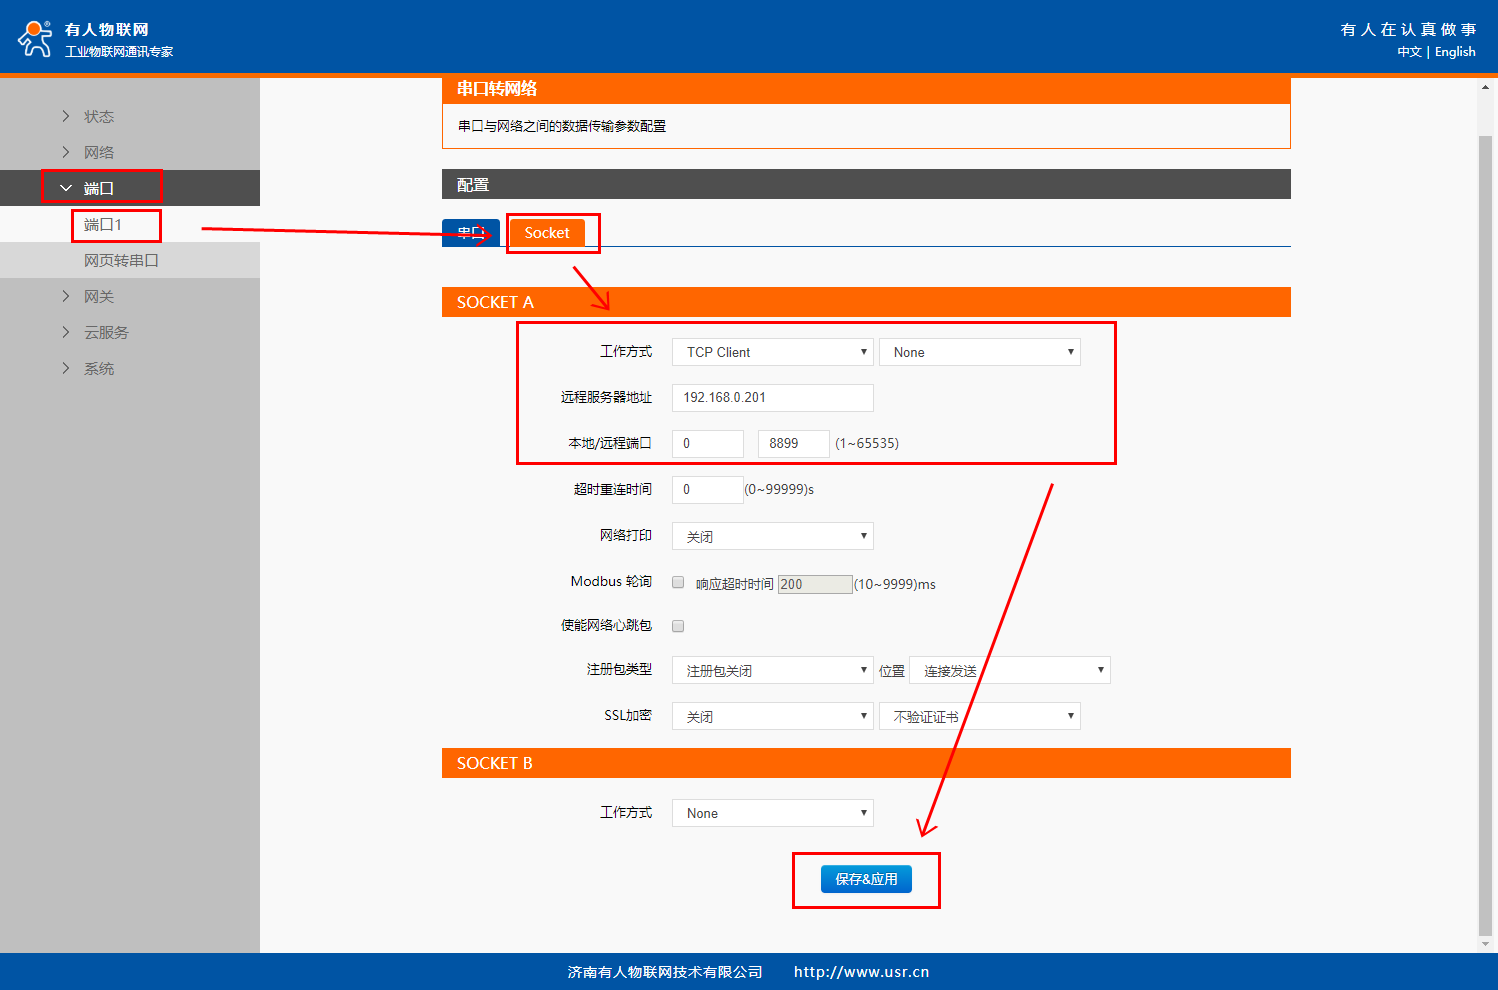Click the page scrollbar down arrow

point(1485,943)
